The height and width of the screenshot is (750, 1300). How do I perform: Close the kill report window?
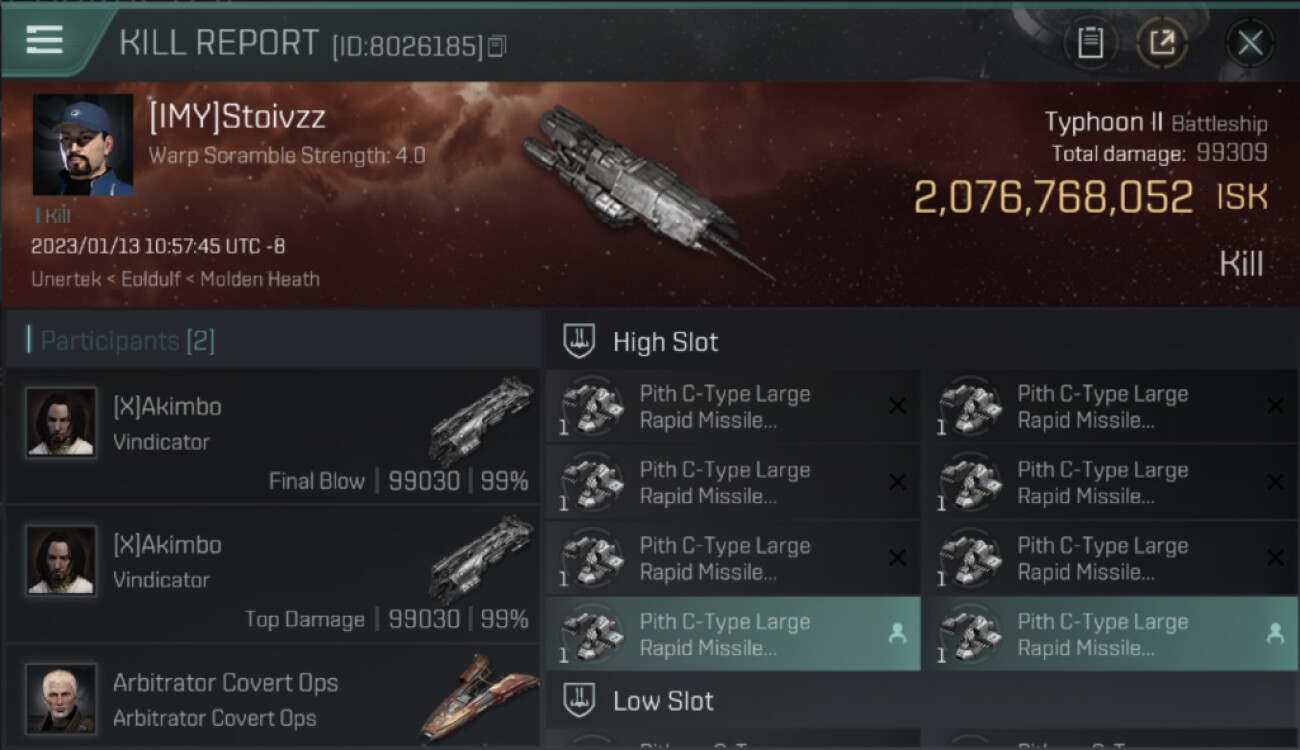[1249, 42]
